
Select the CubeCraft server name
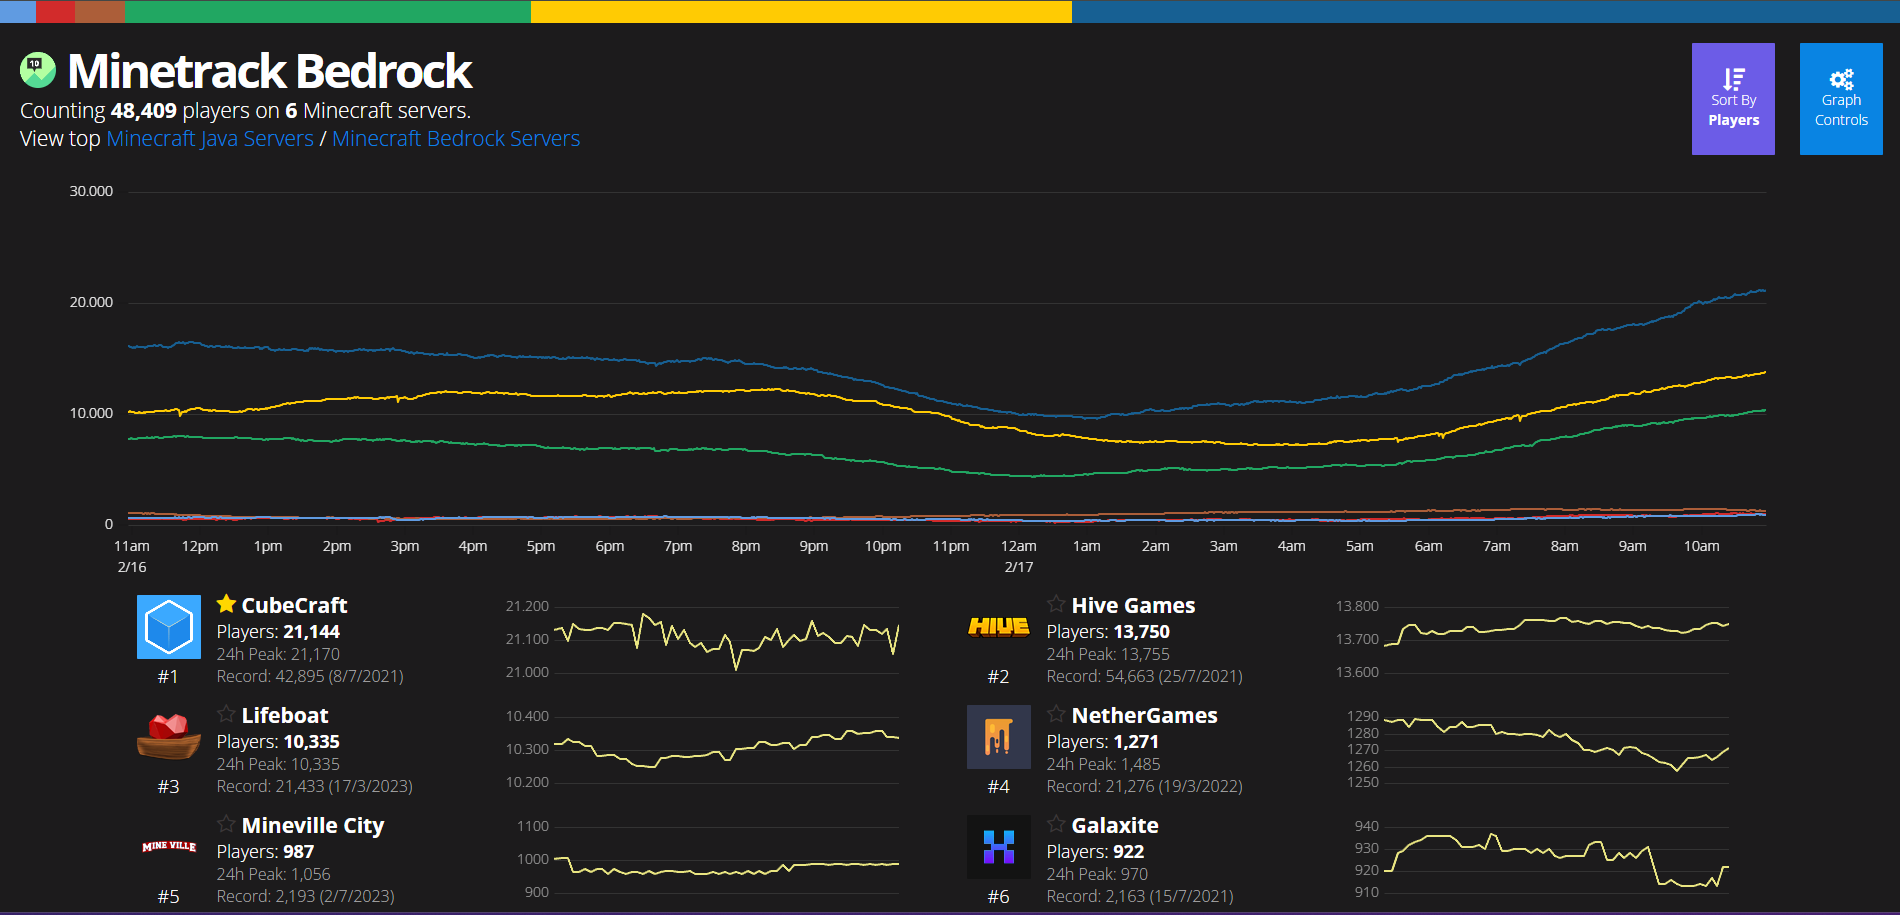coord(294,605)
